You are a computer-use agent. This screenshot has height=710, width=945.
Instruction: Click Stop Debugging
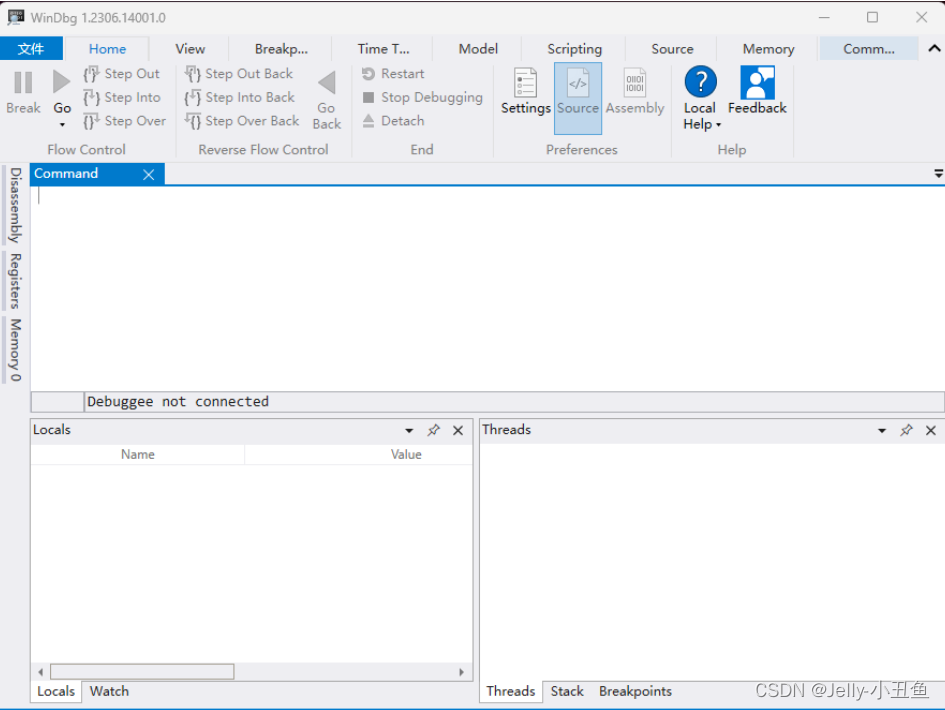coord(422,97)
